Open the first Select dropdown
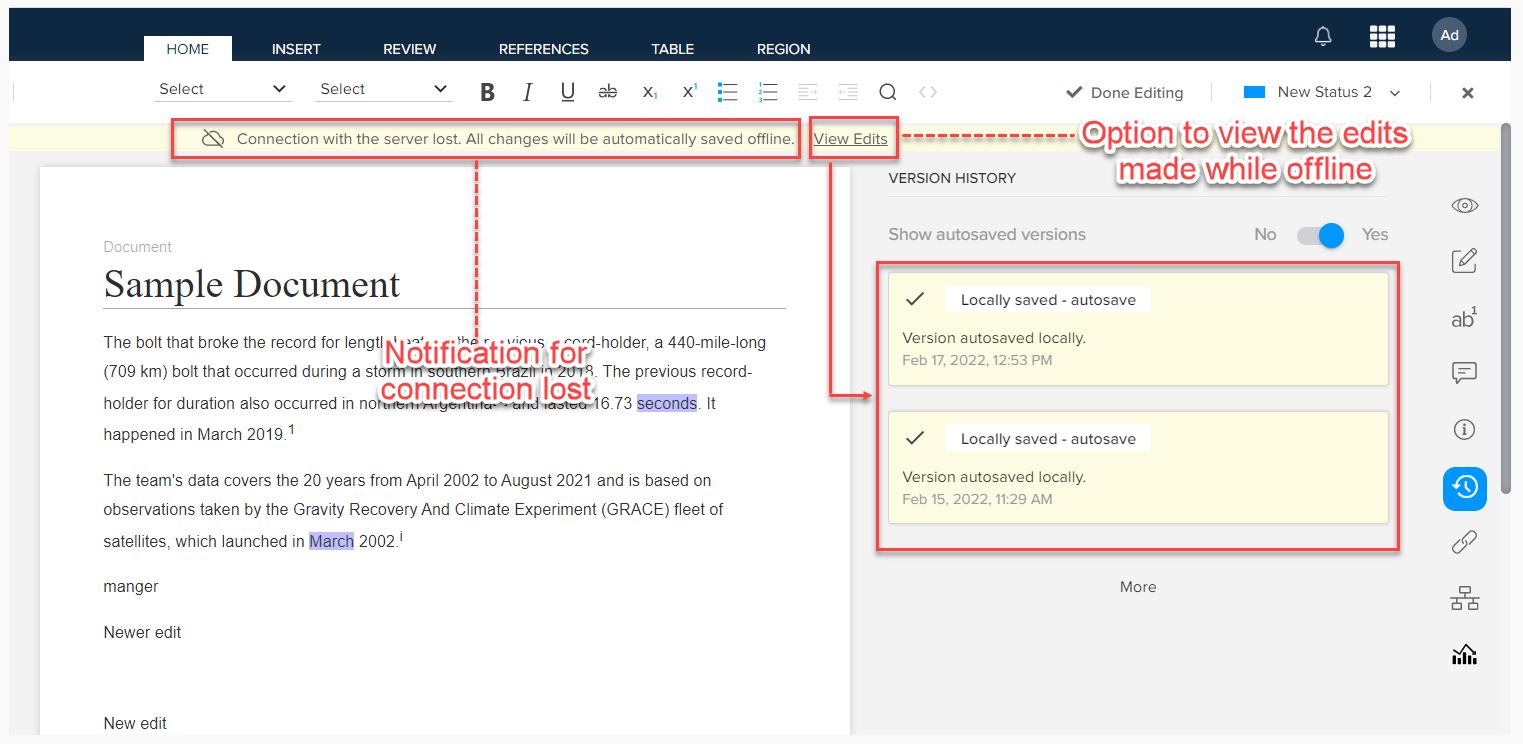Screen dimensions: 1523x744 point(224,89)
